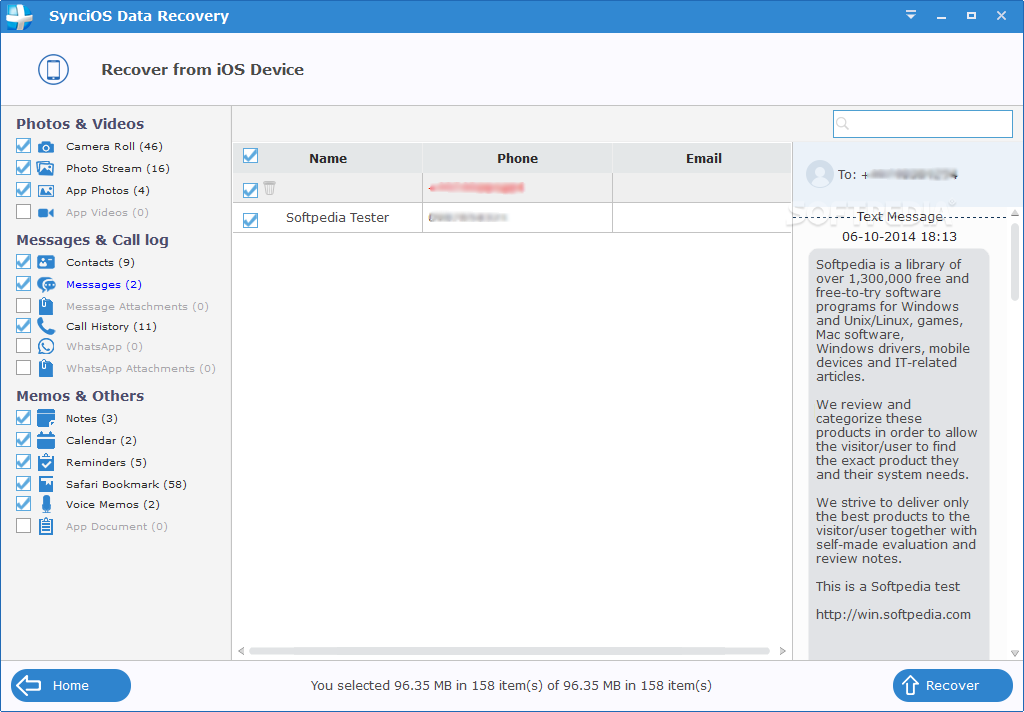Click the contact avatar in message preview
This screenshot has height=712, width=1024.
[820, 174]
